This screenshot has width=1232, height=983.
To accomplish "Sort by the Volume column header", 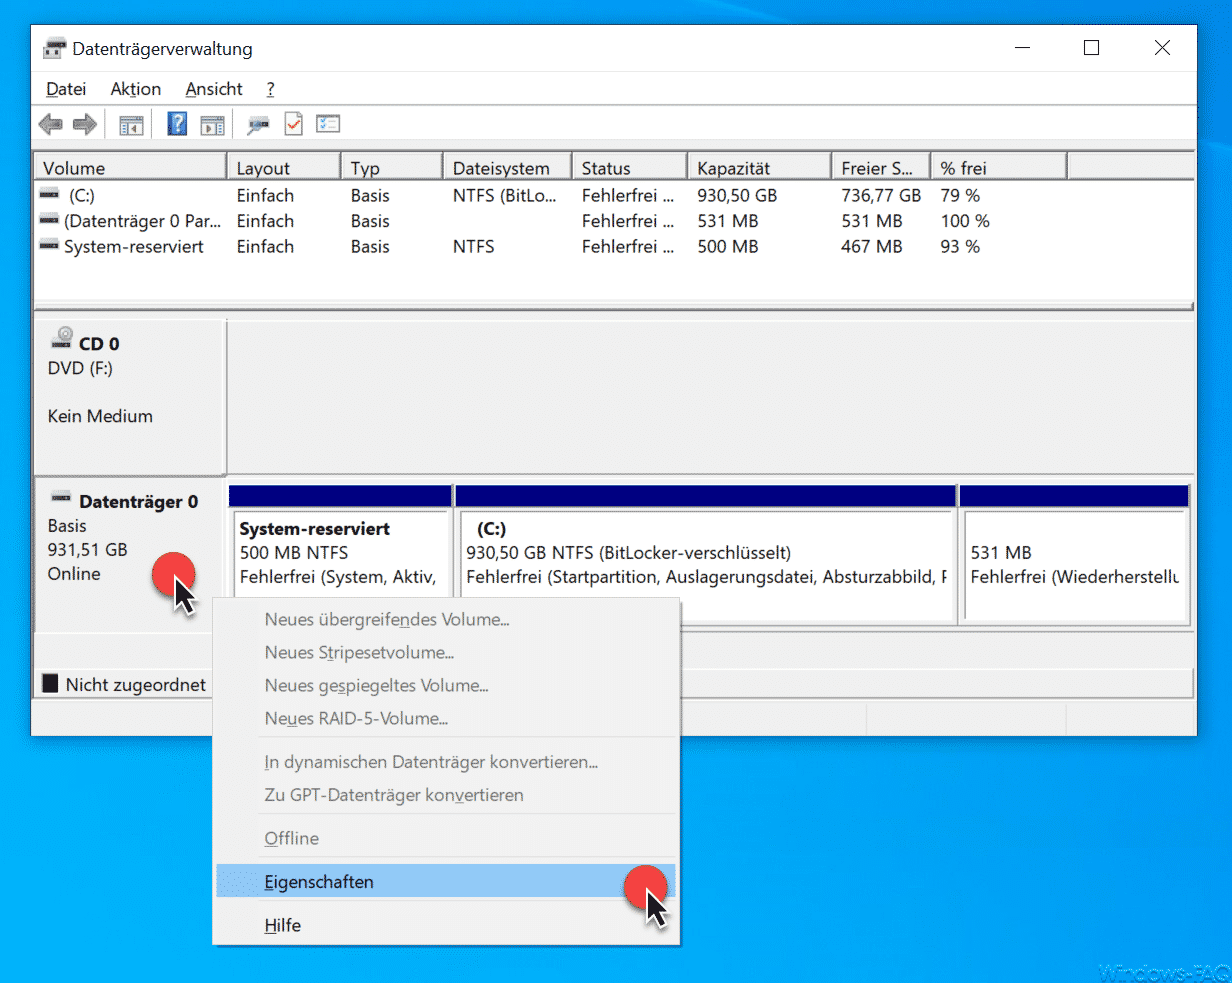I will [x=130, y=168].
